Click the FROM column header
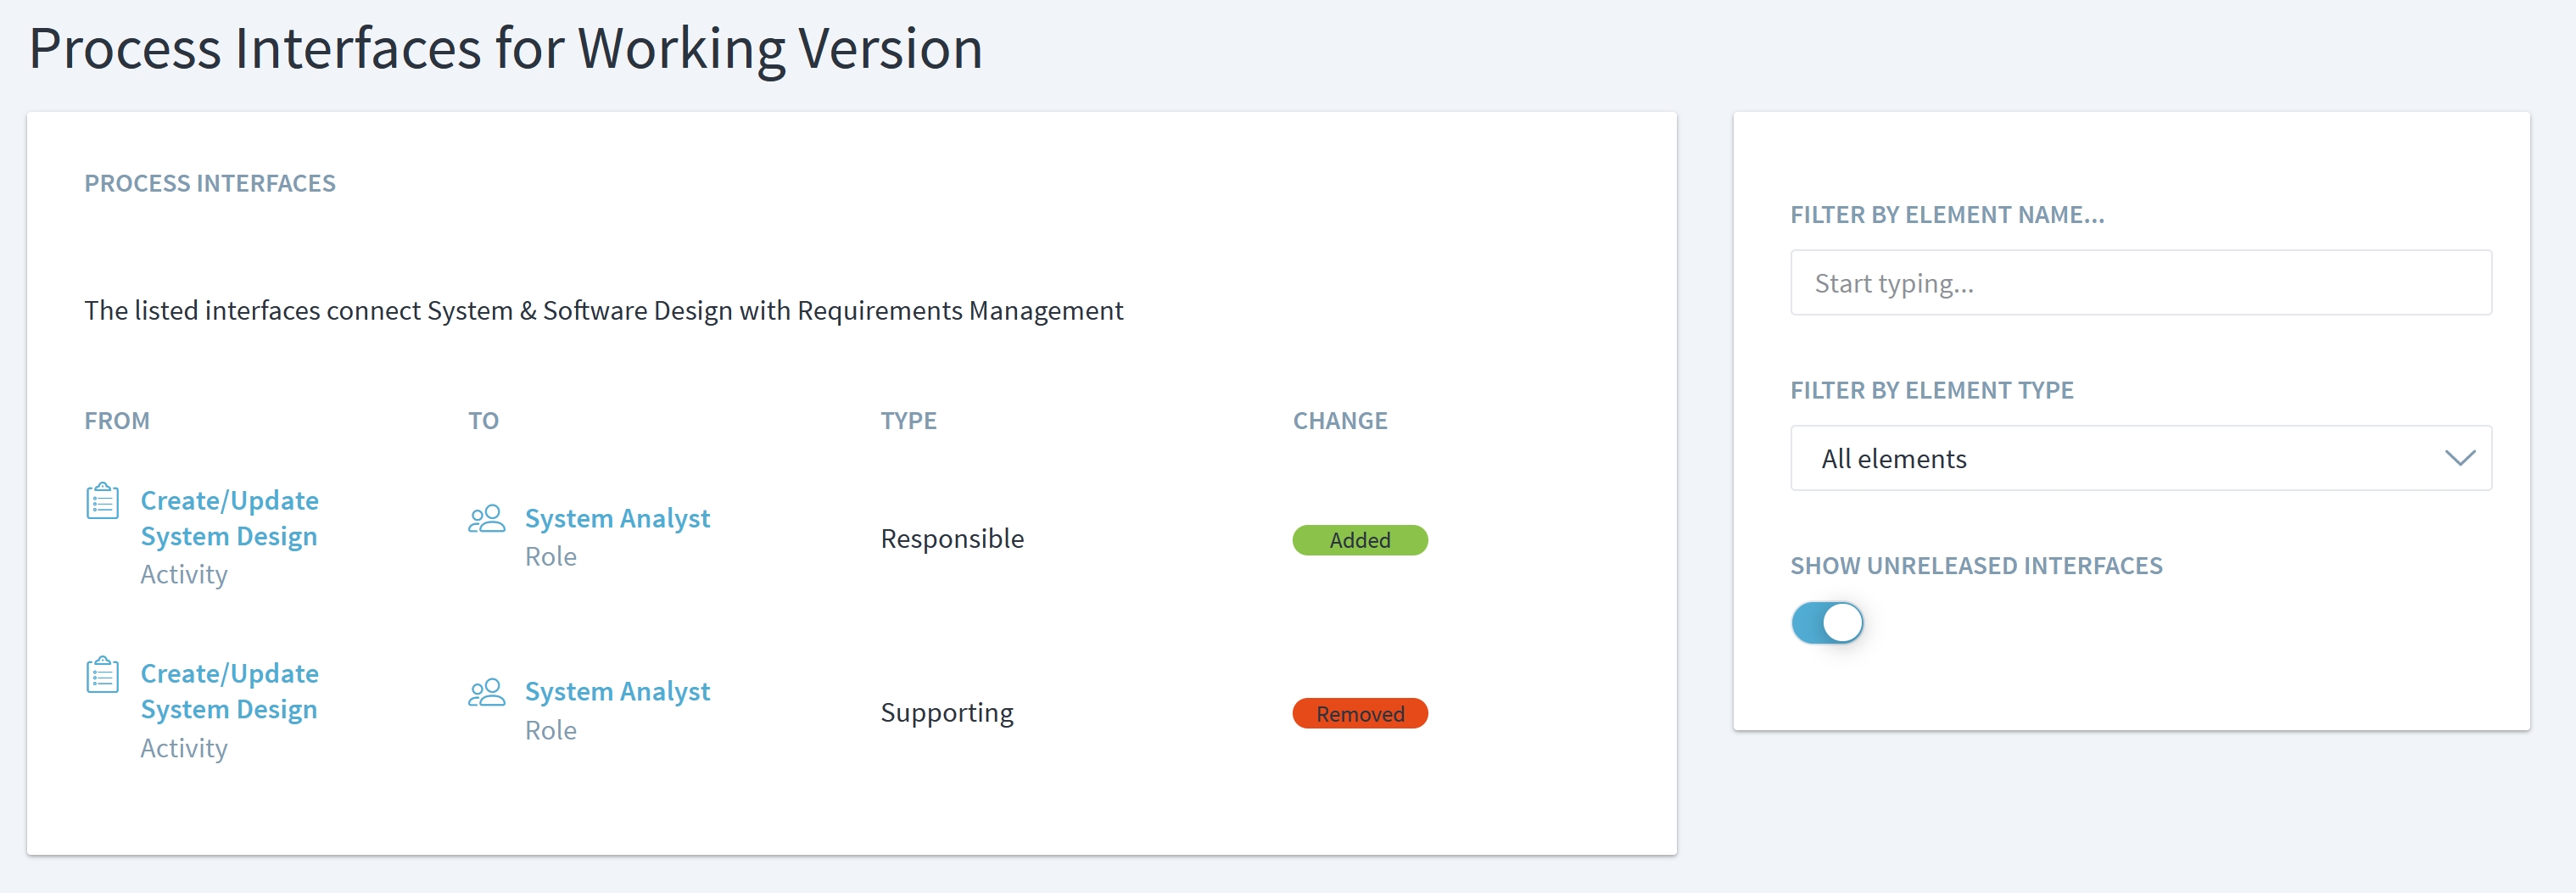 pos(117,421)
